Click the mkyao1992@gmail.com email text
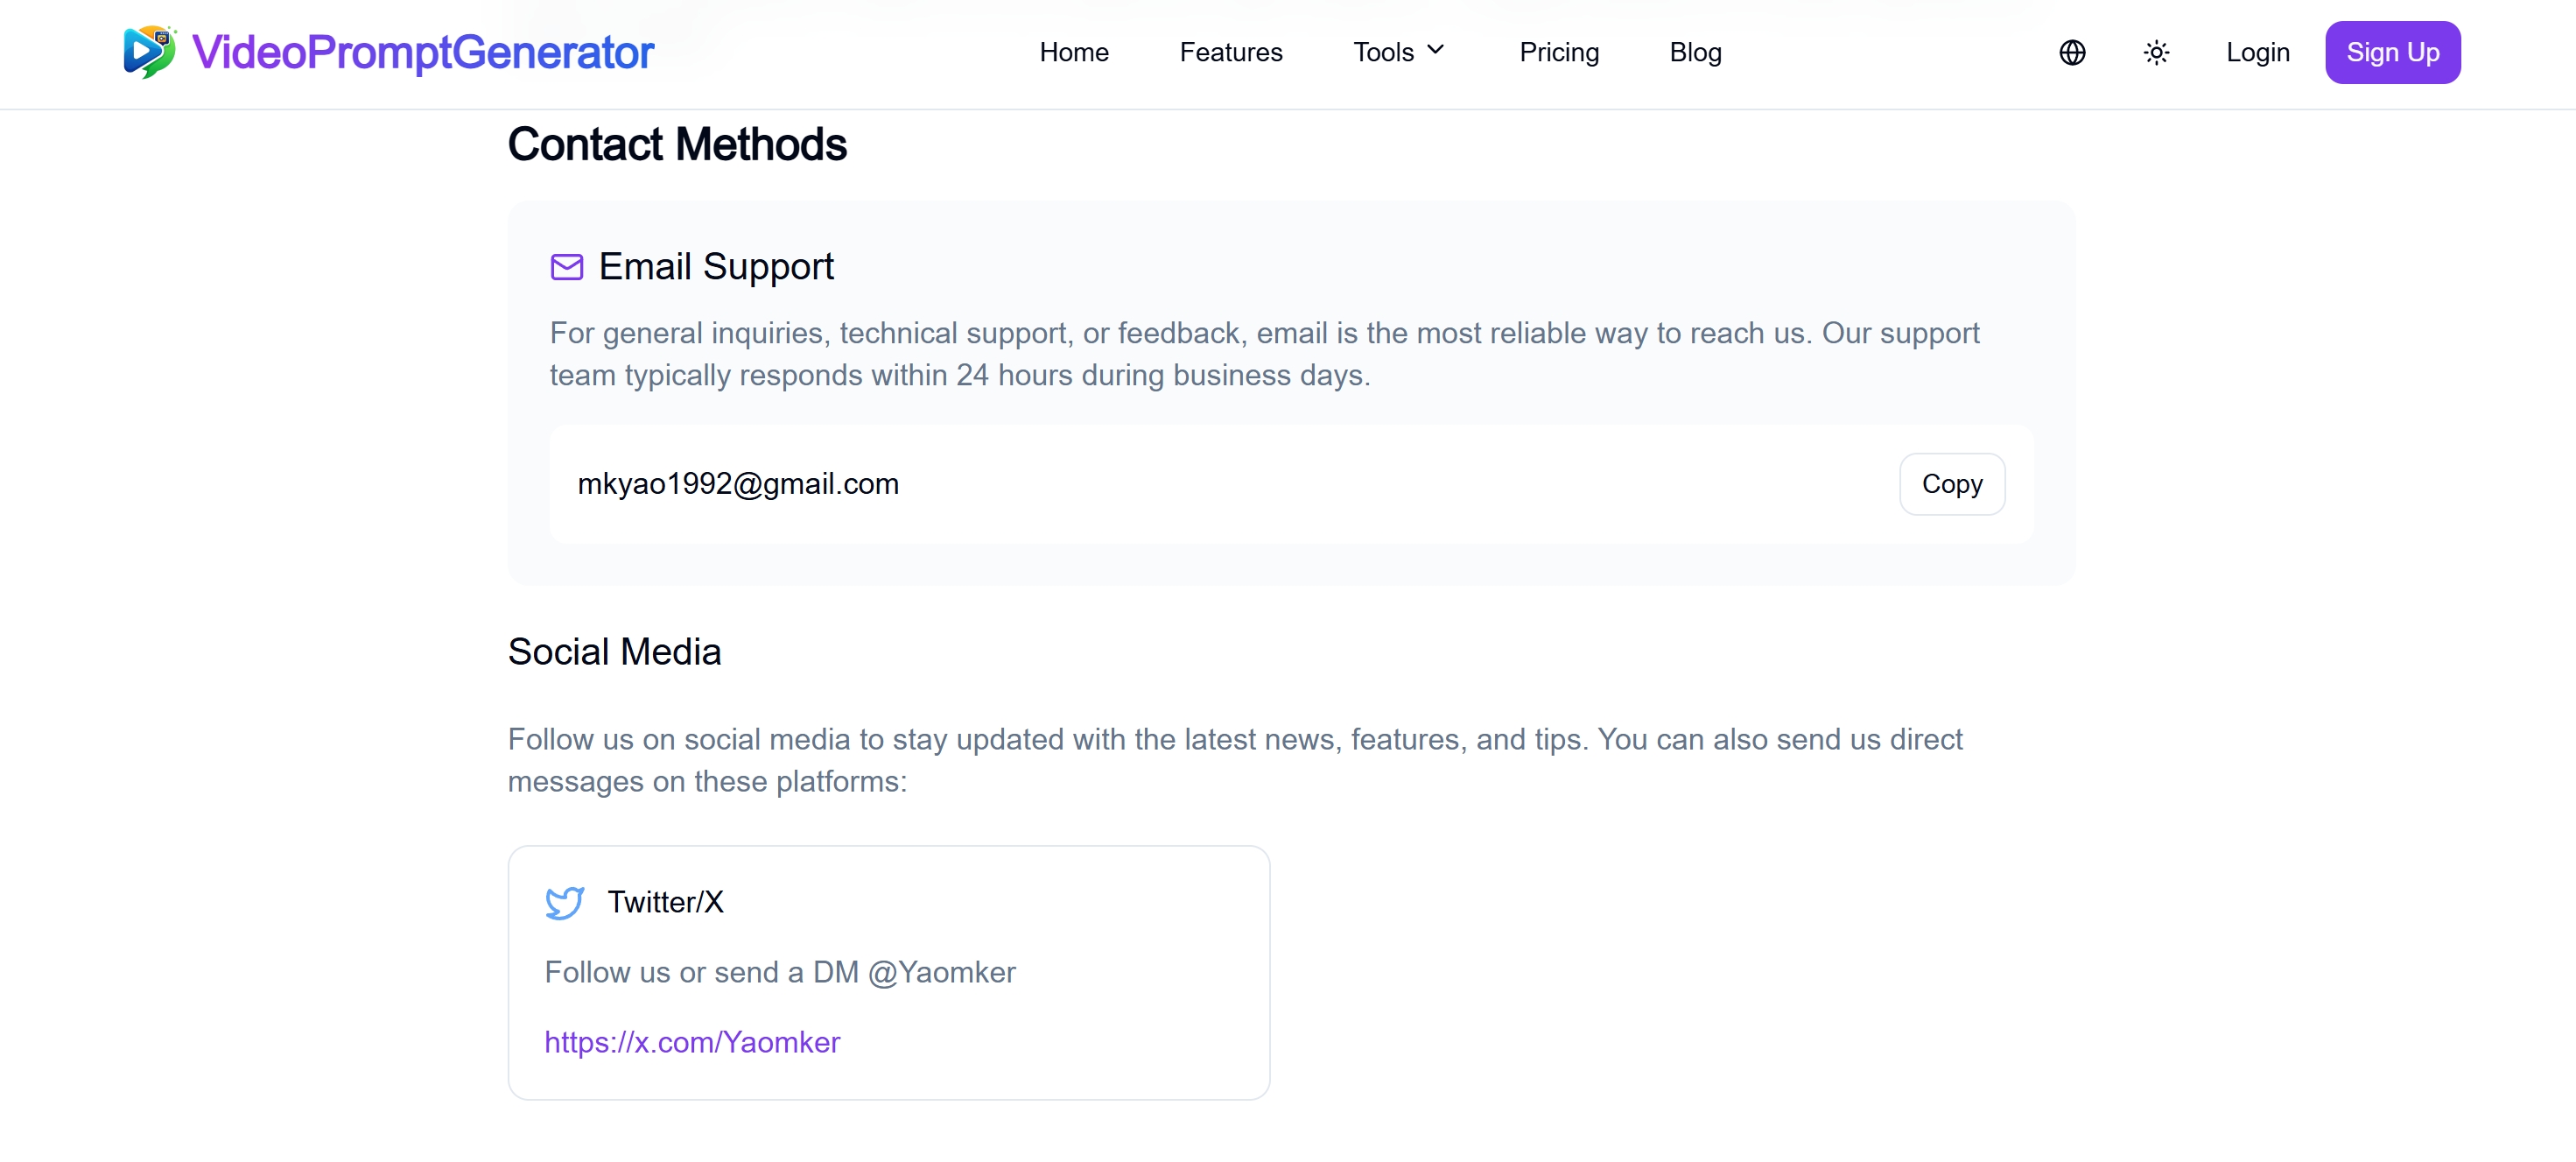This screenshot has width=2576, height=1162. [x=738, y=484]
